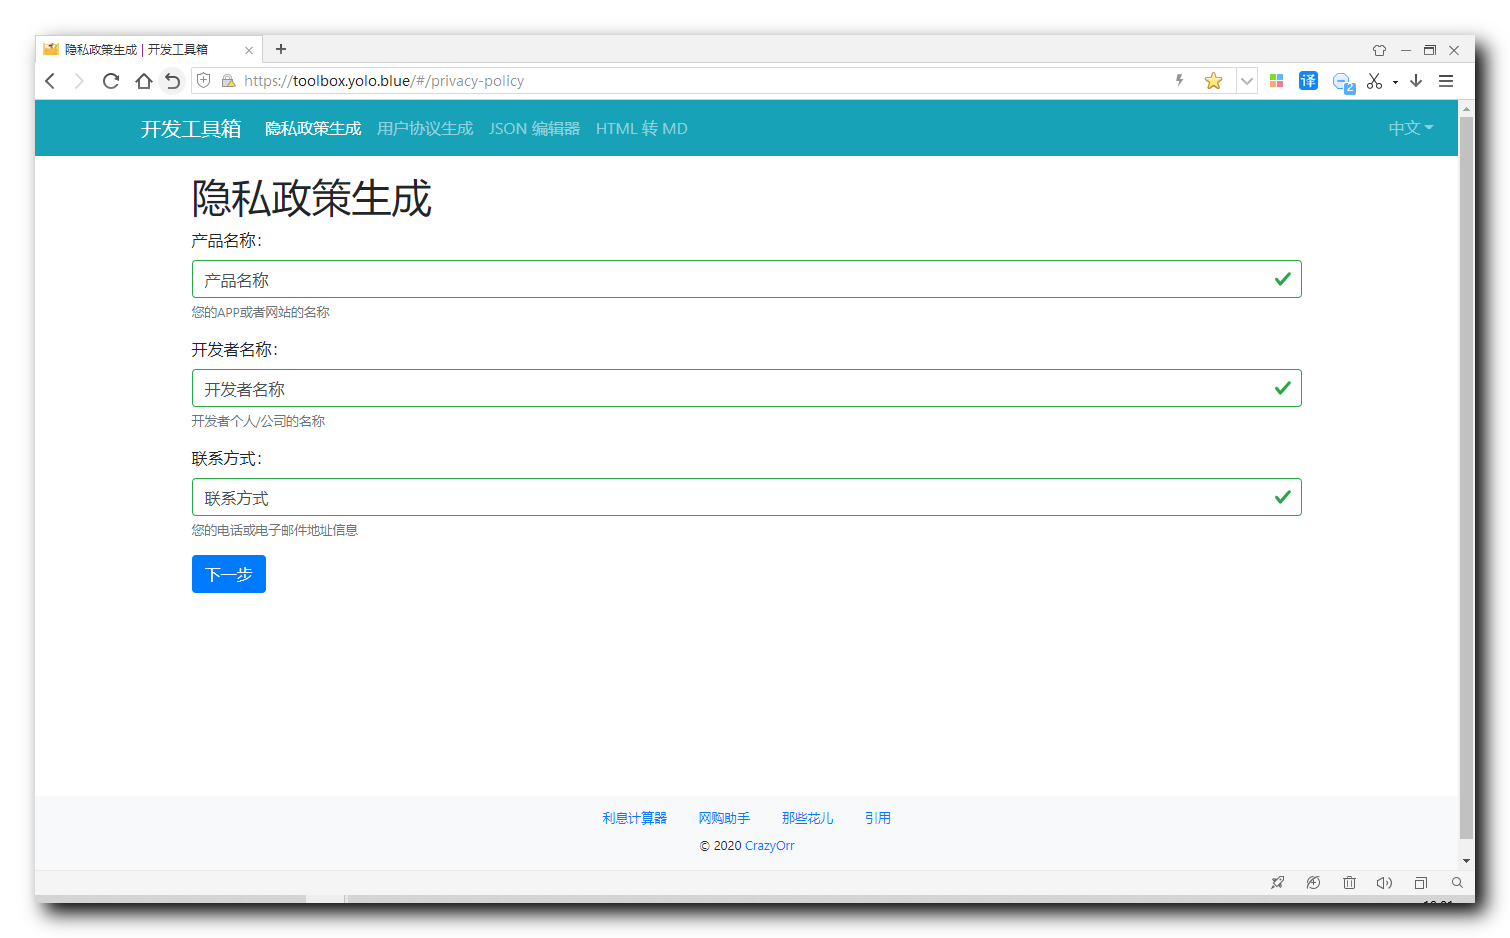Open downloads via the arrow icon

pyautogui.click(x=1416, y=81)
